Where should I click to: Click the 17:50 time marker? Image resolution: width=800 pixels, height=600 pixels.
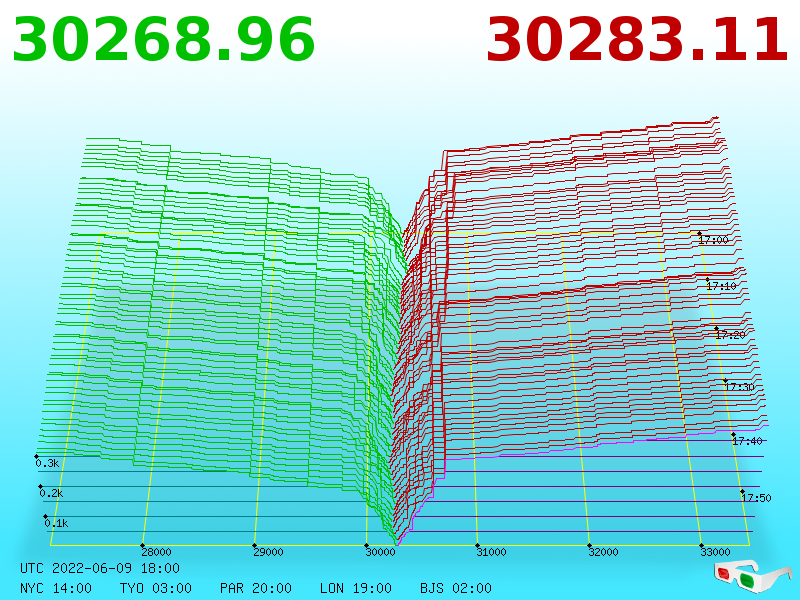point(756,498)
